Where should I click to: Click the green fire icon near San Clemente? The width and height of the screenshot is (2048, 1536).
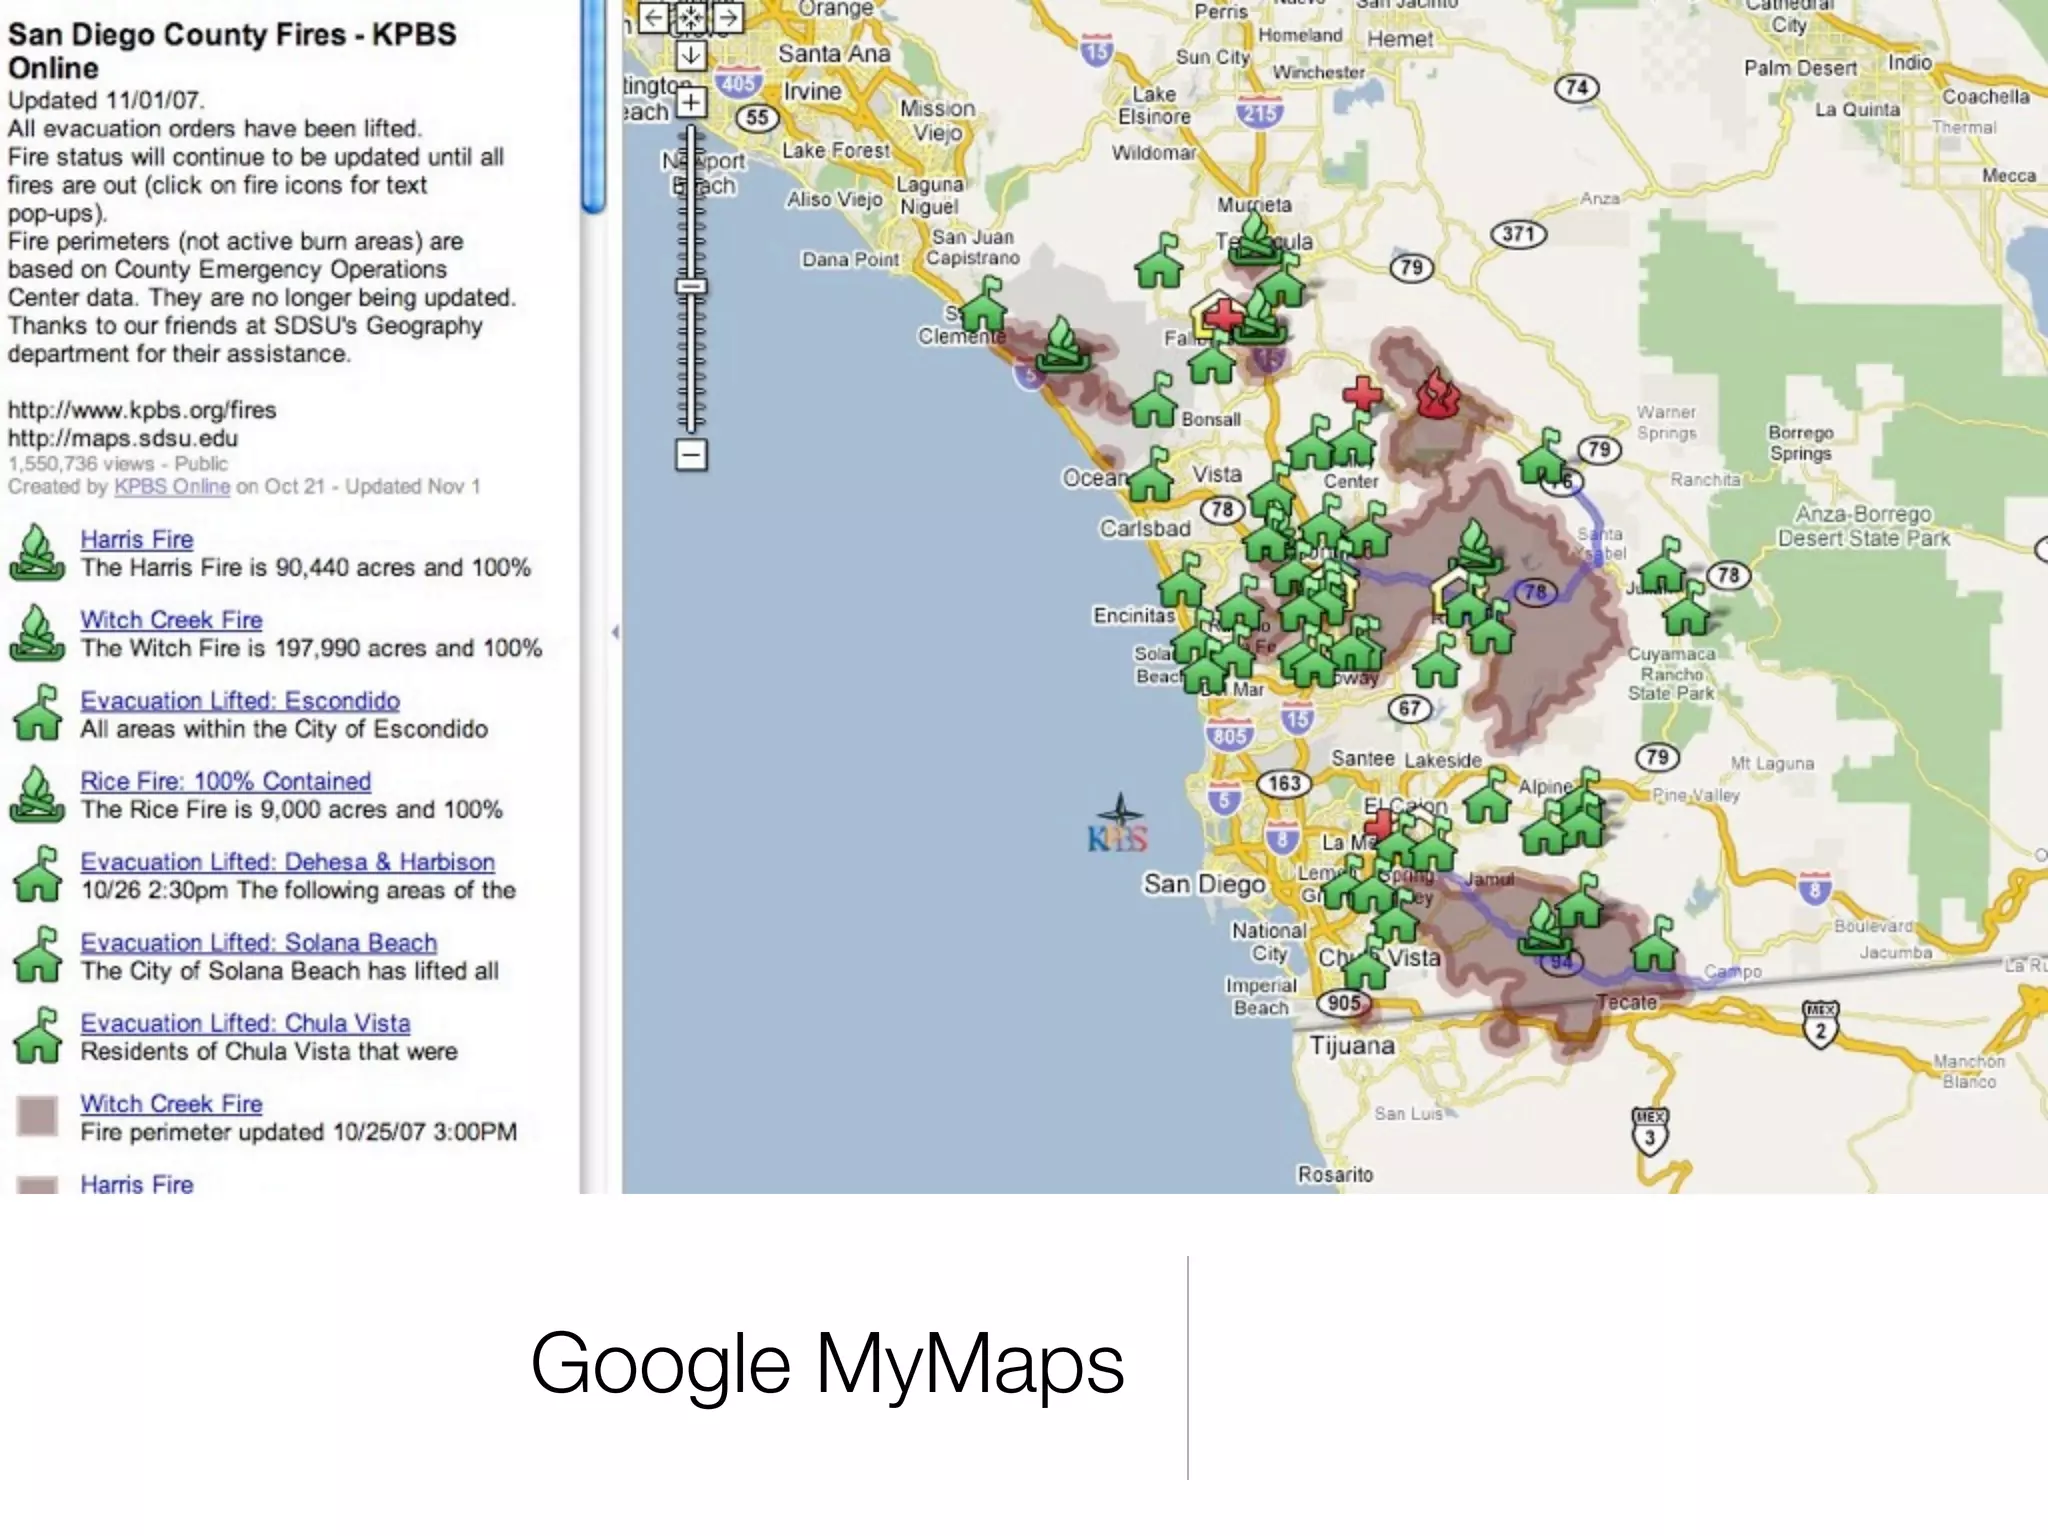[1062, 345]
